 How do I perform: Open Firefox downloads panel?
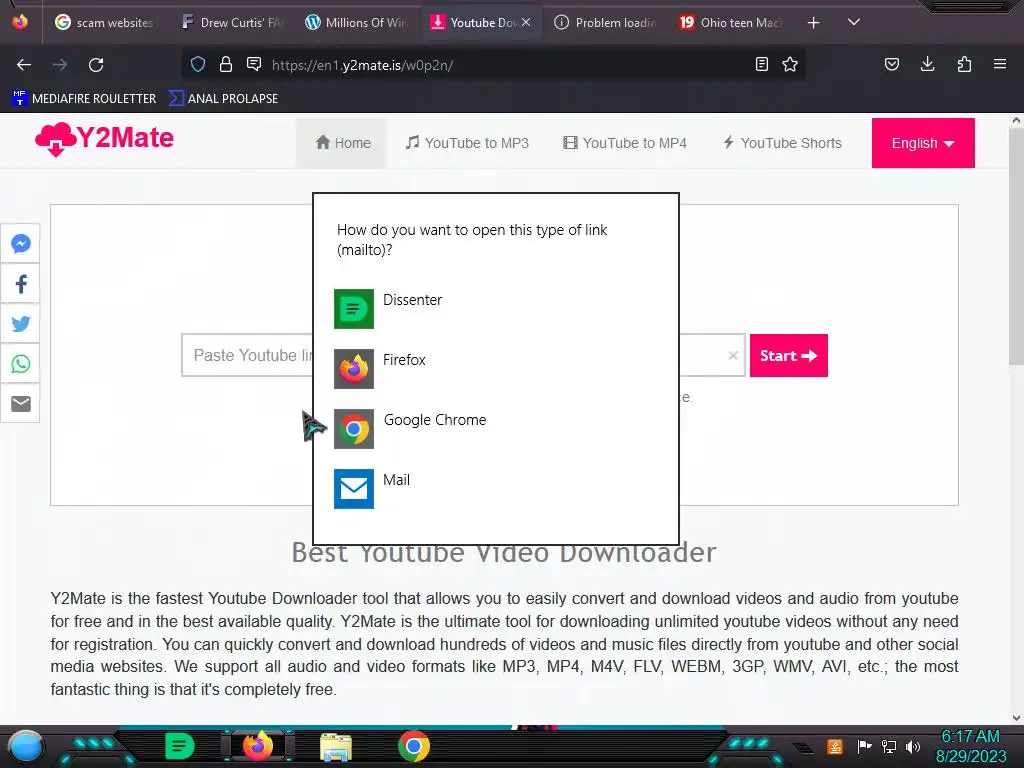[927, 64]
